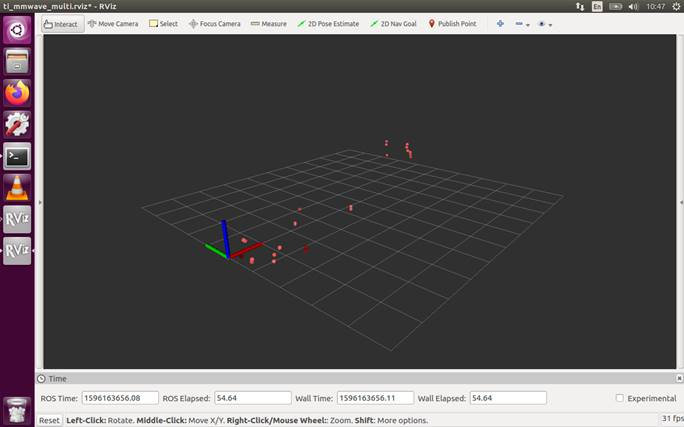Expand the right side panel handle
The image size is (684, 427).
tap(681, 202)
